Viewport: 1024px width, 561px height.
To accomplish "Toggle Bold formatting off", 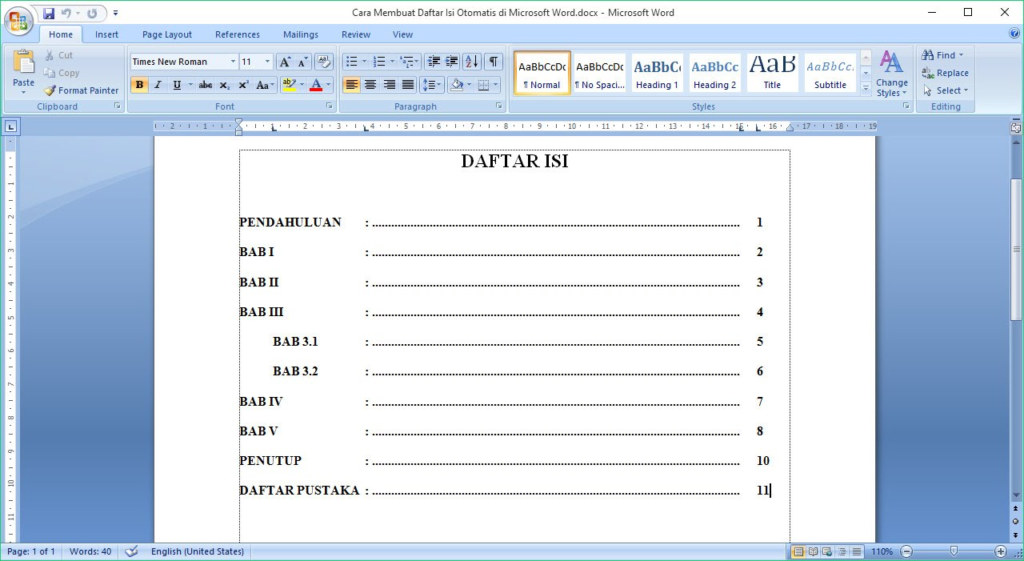I will coord(139,85).
